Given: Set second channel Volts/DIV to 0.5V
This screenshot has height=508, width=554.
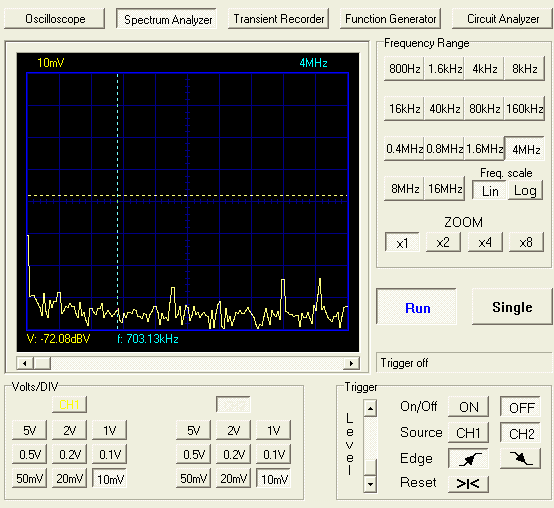Looking at the screenshot, I should pos(193,454).
